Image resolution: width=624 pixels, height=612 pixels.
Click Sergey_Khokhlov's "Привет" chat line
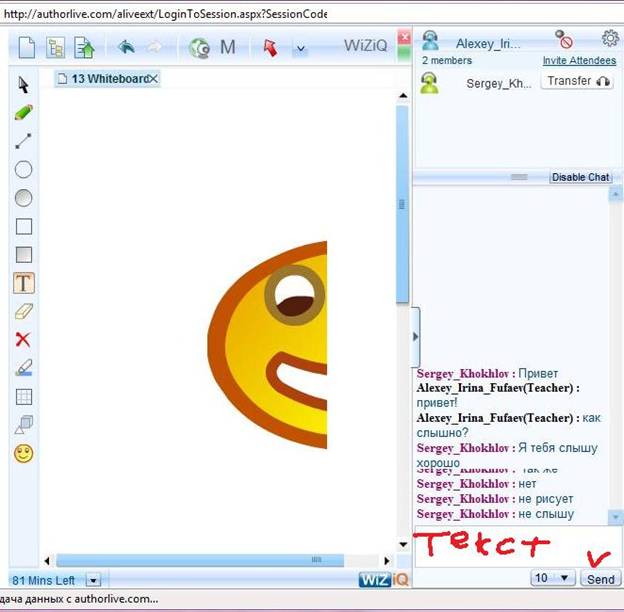[487, 374]
